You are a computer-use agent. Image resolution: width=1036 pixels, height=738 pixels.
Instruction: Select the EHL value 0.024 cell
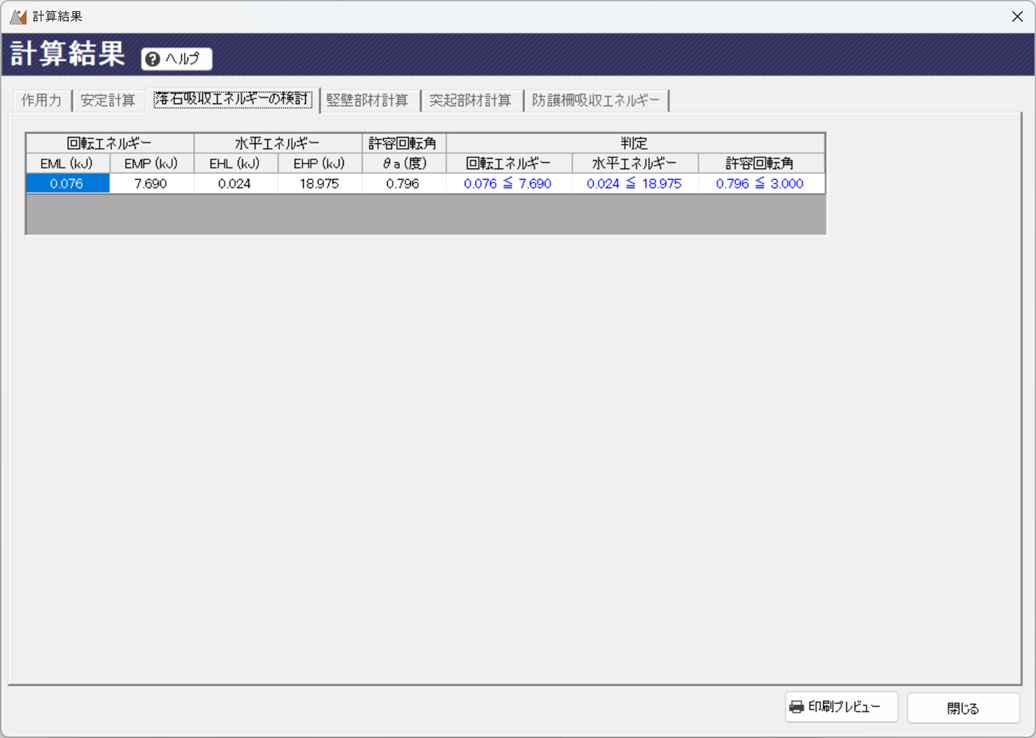tap(235, 184)
